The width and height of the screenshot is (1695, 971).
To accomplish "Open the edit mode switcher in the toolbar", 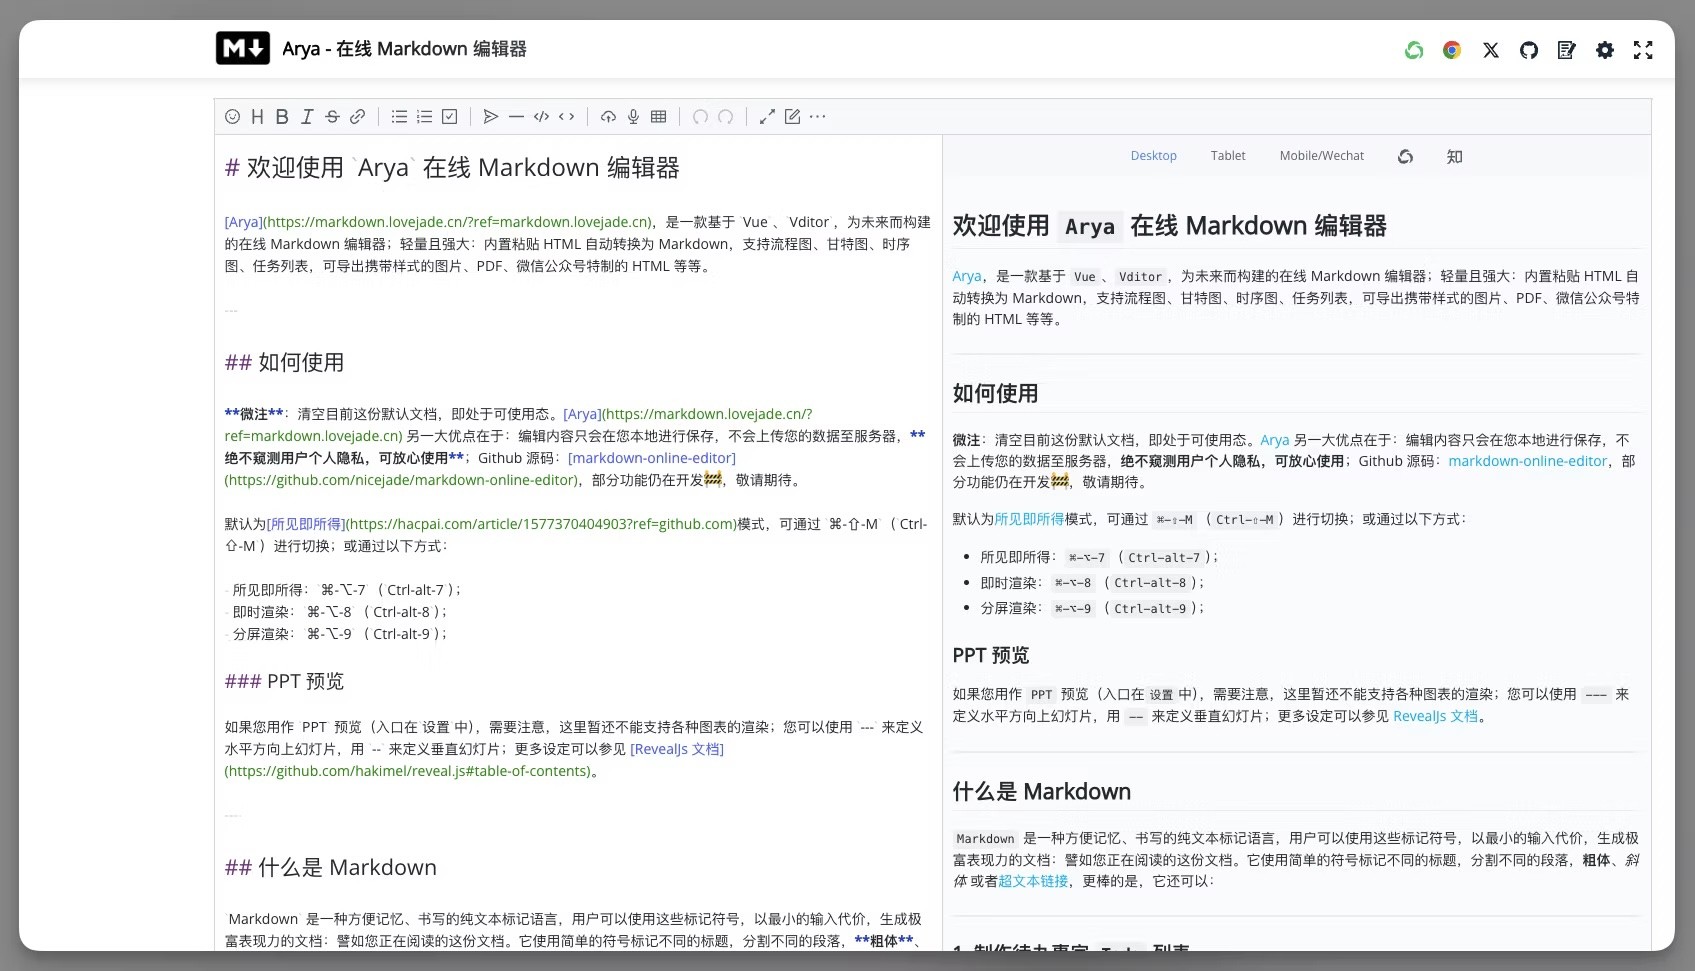I will click(x=792, y=117).
